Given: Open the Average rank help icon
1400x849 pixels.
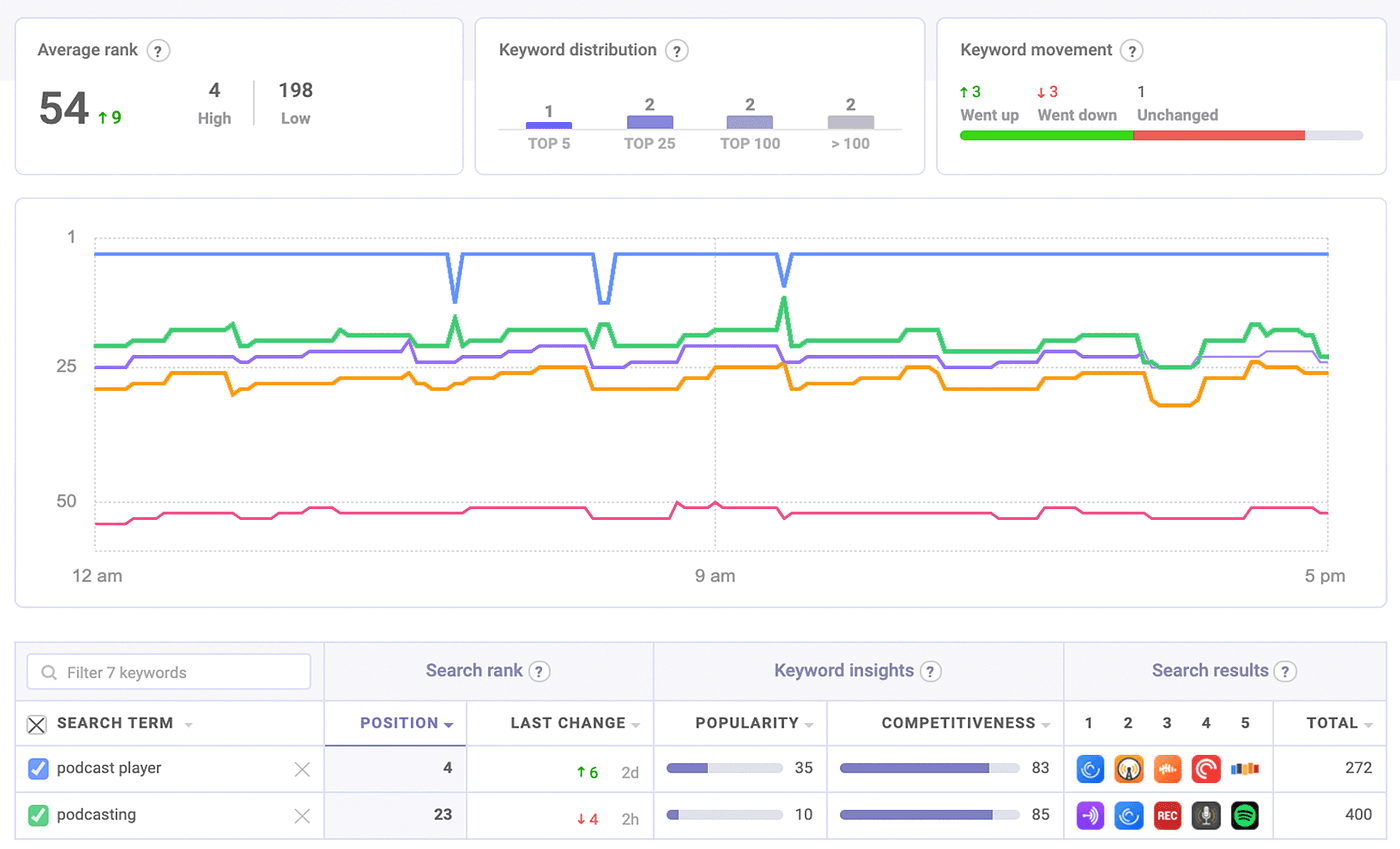Looking at the screenshot, I should pos(159,50).
